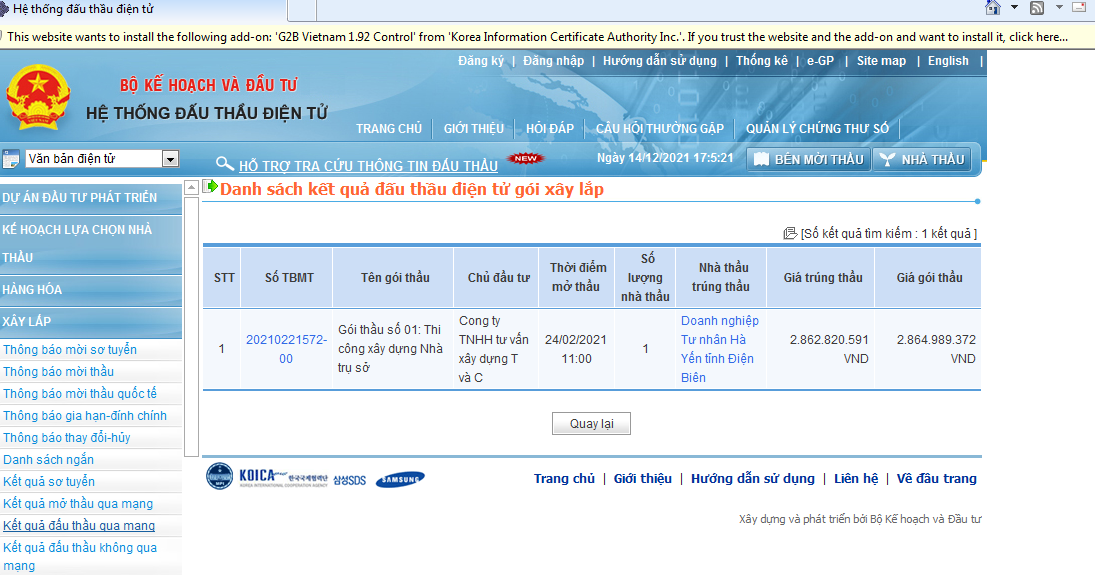Open dropdown arrow next to Home icon
Image resolution: width=1095 pixels, height=575 pixels.
click(x=1014, y=8)
